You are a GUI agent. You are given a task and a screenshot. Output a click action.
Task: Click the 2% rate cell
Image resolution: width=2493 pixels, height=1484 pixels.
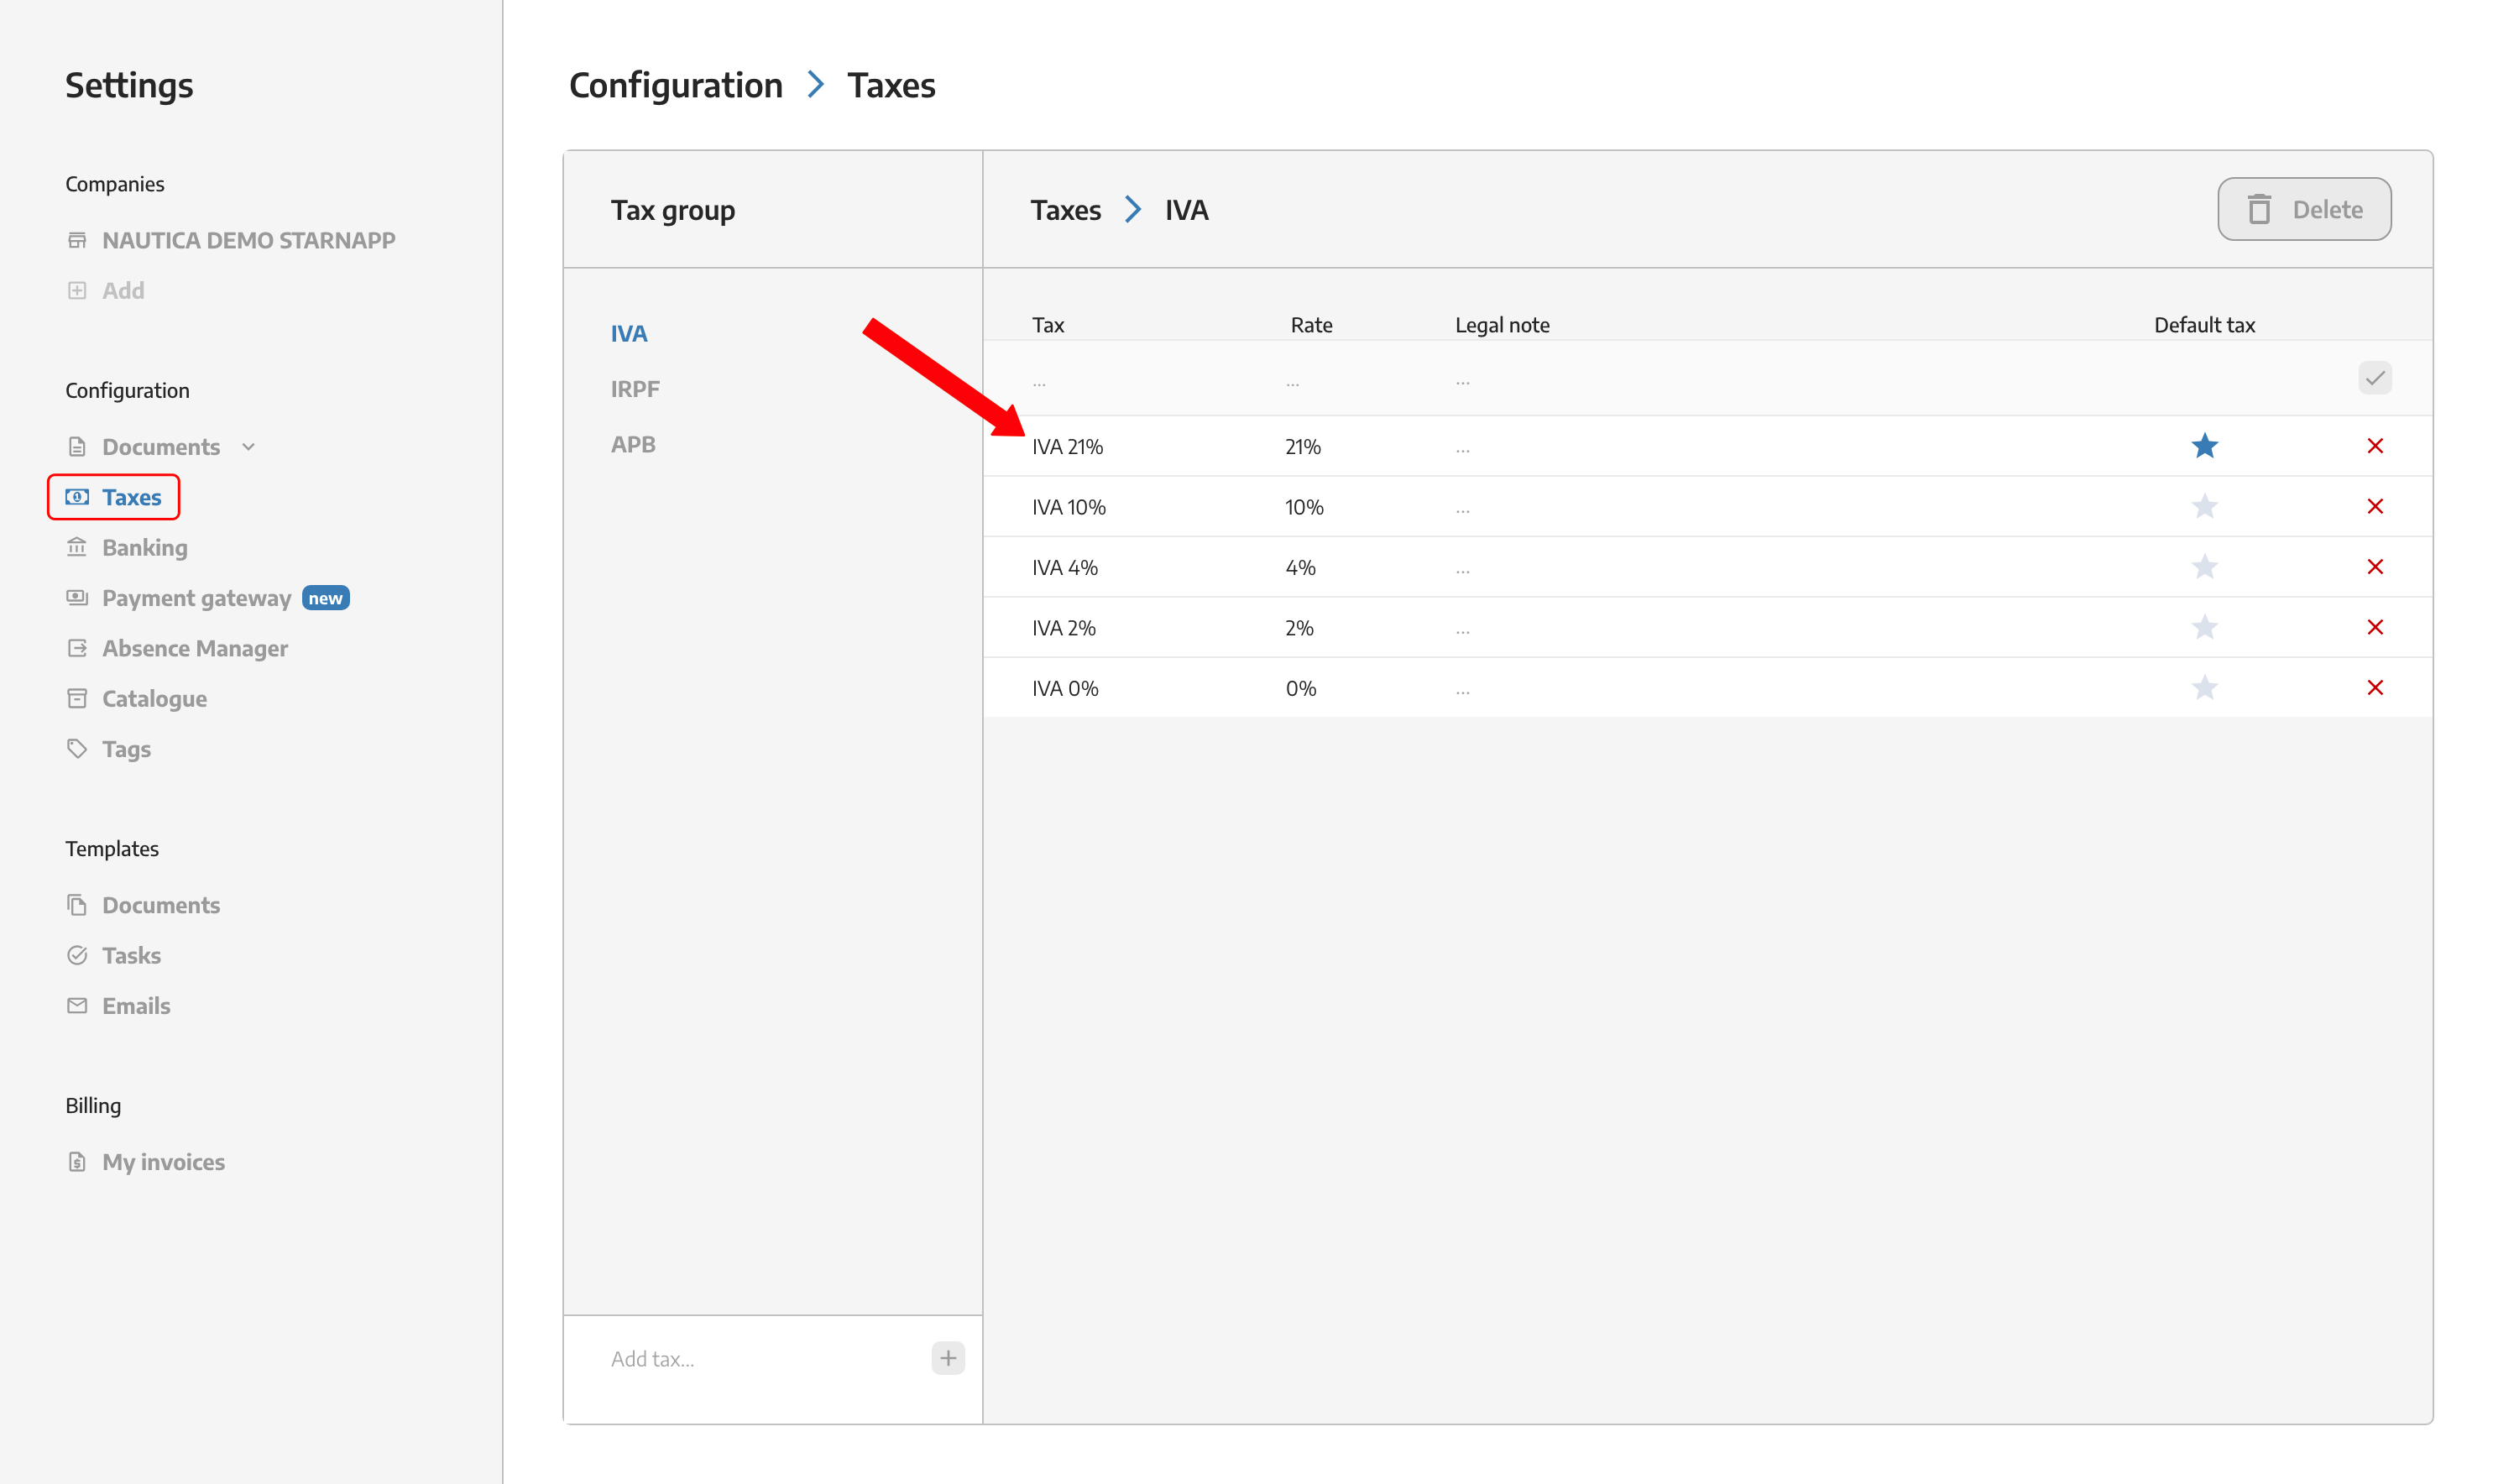tap(1299, 628)
